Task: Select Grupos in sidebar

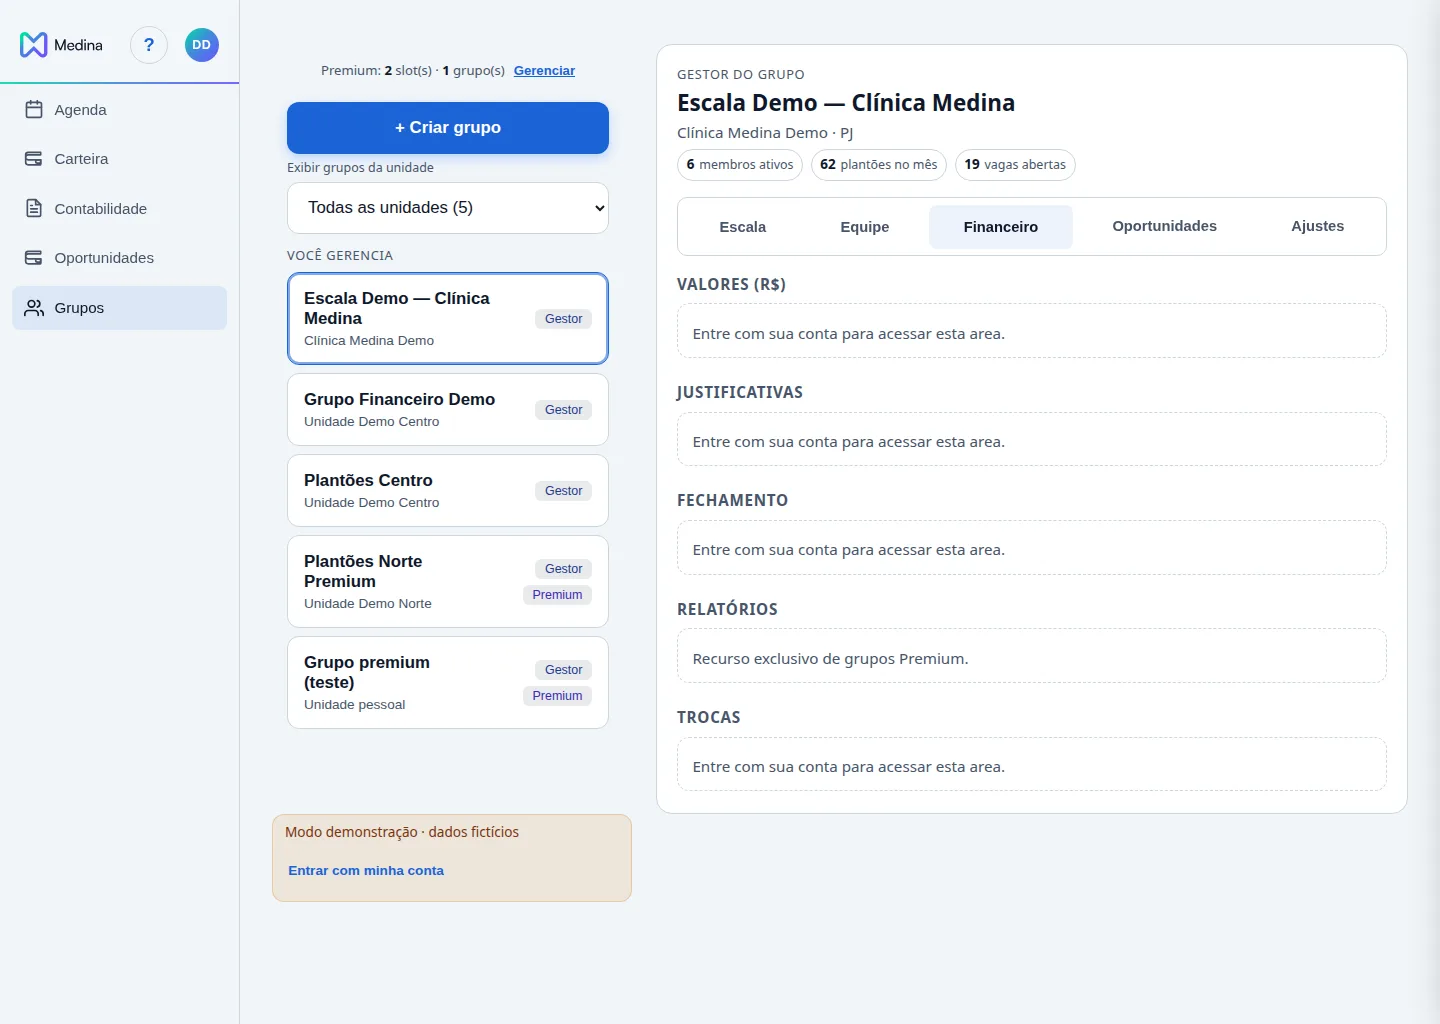Action: click(119, 308)
